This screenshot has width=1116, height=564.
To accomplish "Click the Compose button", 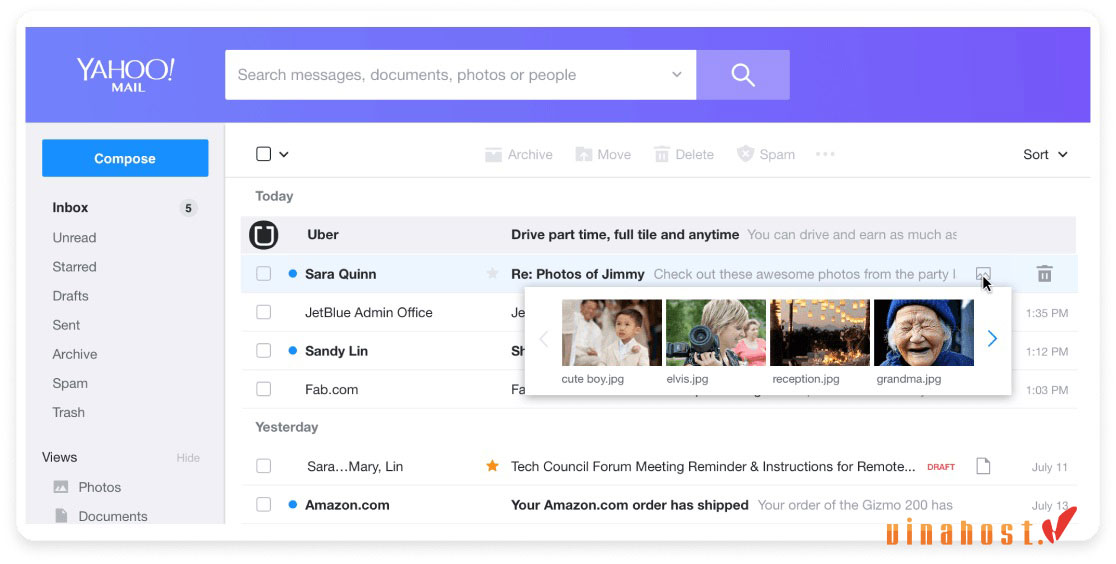I will coord(125,158).
